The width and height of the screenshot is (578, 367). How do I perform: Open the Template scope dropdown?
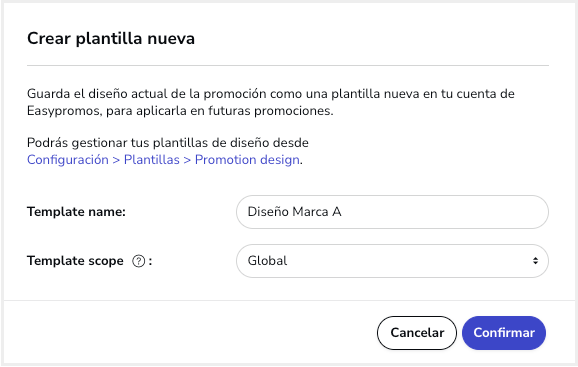point(392,261)
